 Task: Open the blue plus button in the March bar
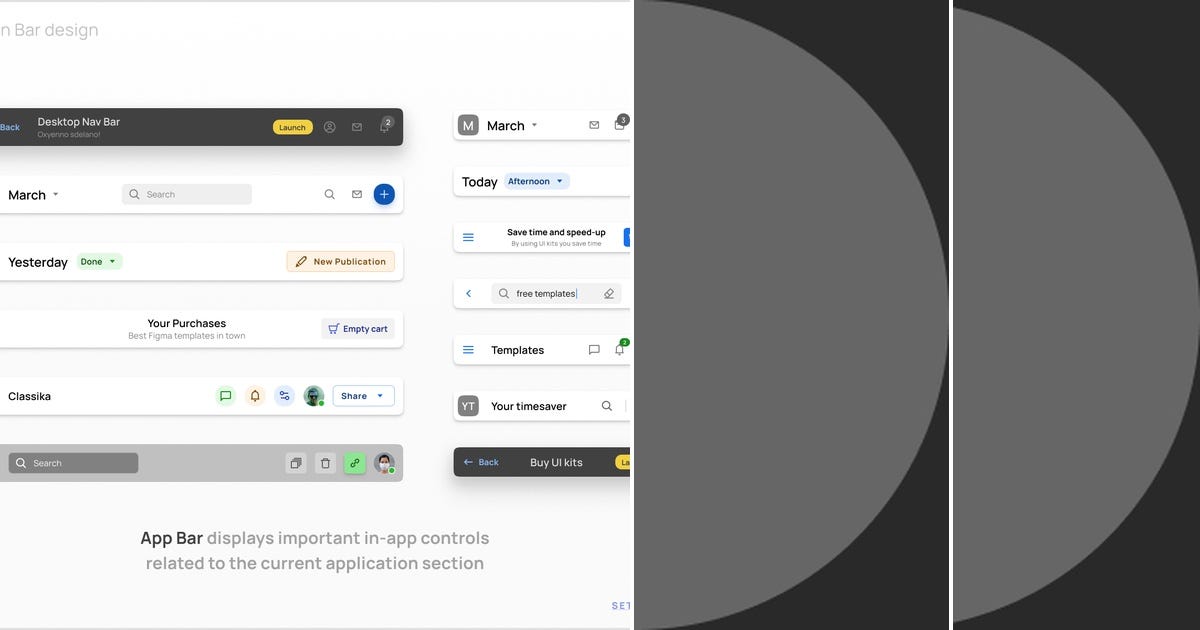(384, 194)
